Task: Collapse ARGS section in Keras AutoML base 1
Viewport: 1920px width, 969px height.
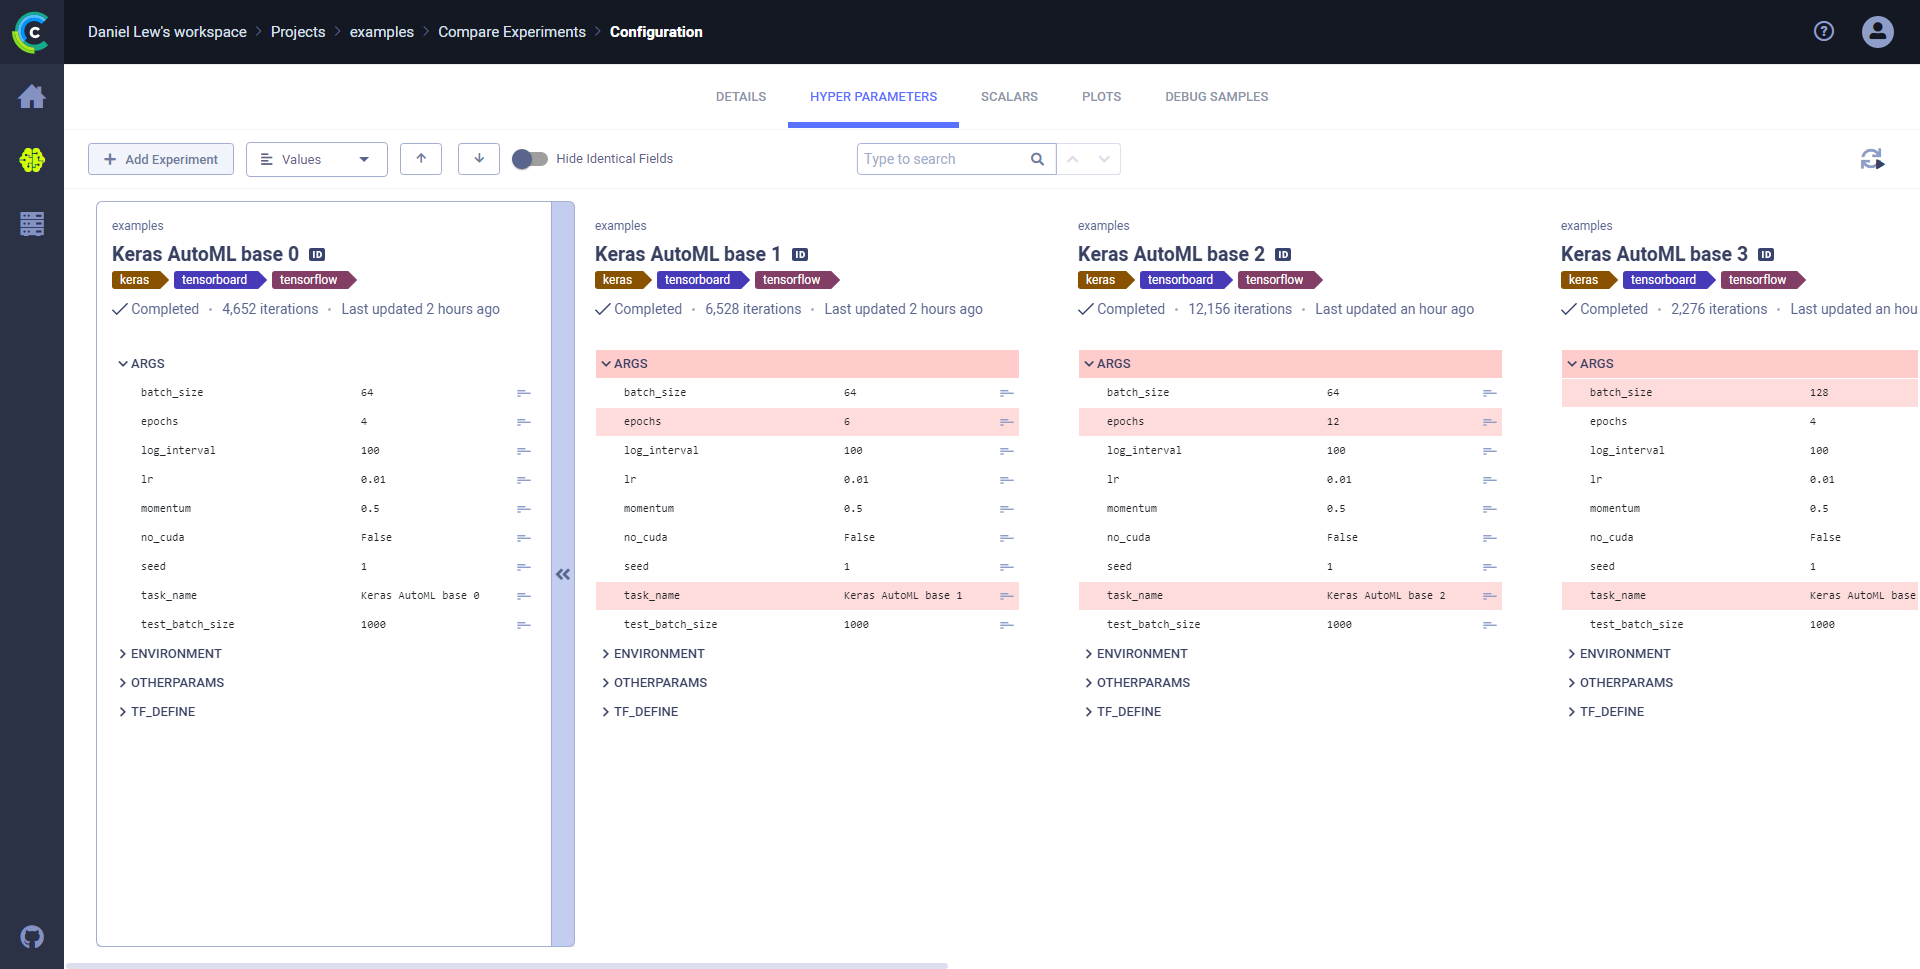Action: tap(630, 364)
